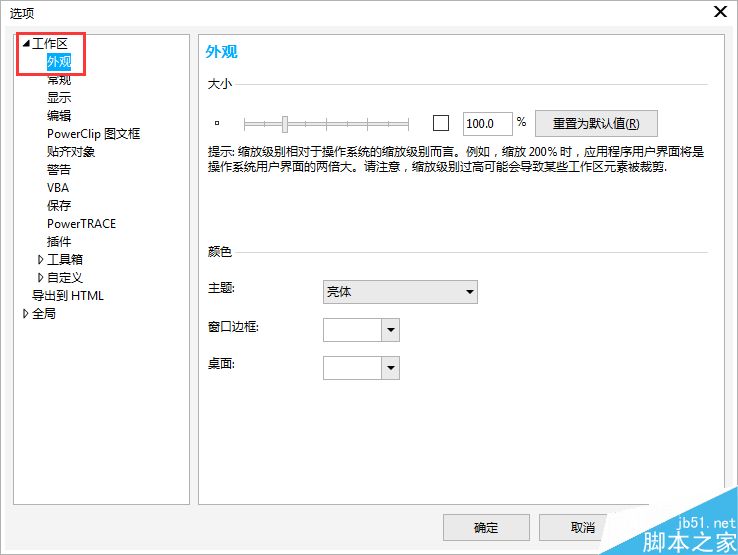Open the 窗口边框 color dropdown arrow
Screen dimensions: 738x555
tap(391, 330)
